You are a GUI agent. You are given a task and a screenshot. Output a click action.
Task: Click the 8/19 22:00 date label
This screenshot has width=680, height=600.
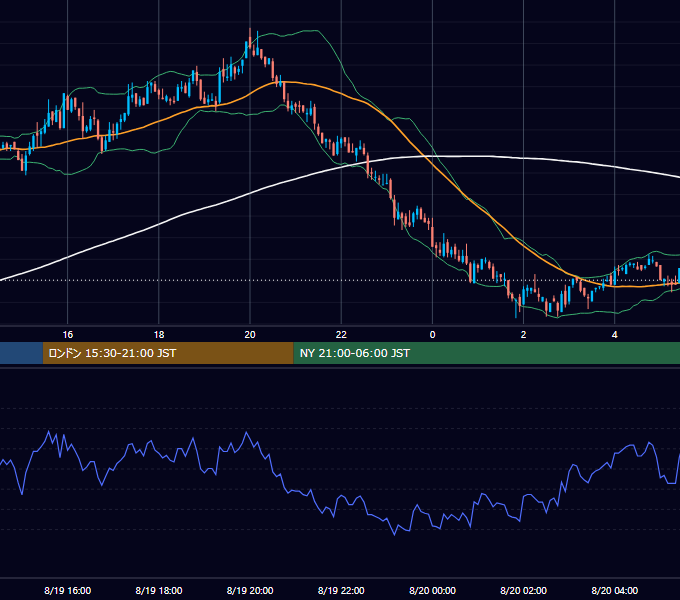click(x=341, y=590)
